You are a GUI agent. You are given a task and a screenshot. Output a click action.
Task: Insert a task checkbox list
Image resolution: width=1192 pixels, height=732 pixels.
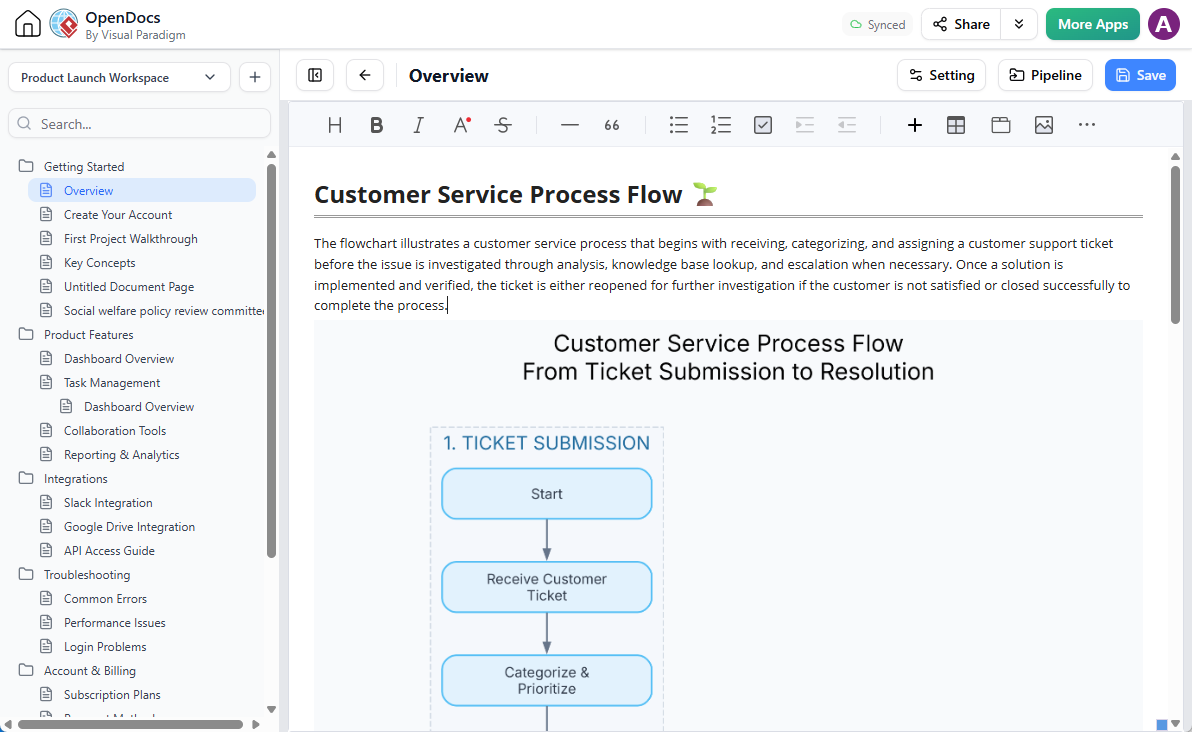click(762, 125)
